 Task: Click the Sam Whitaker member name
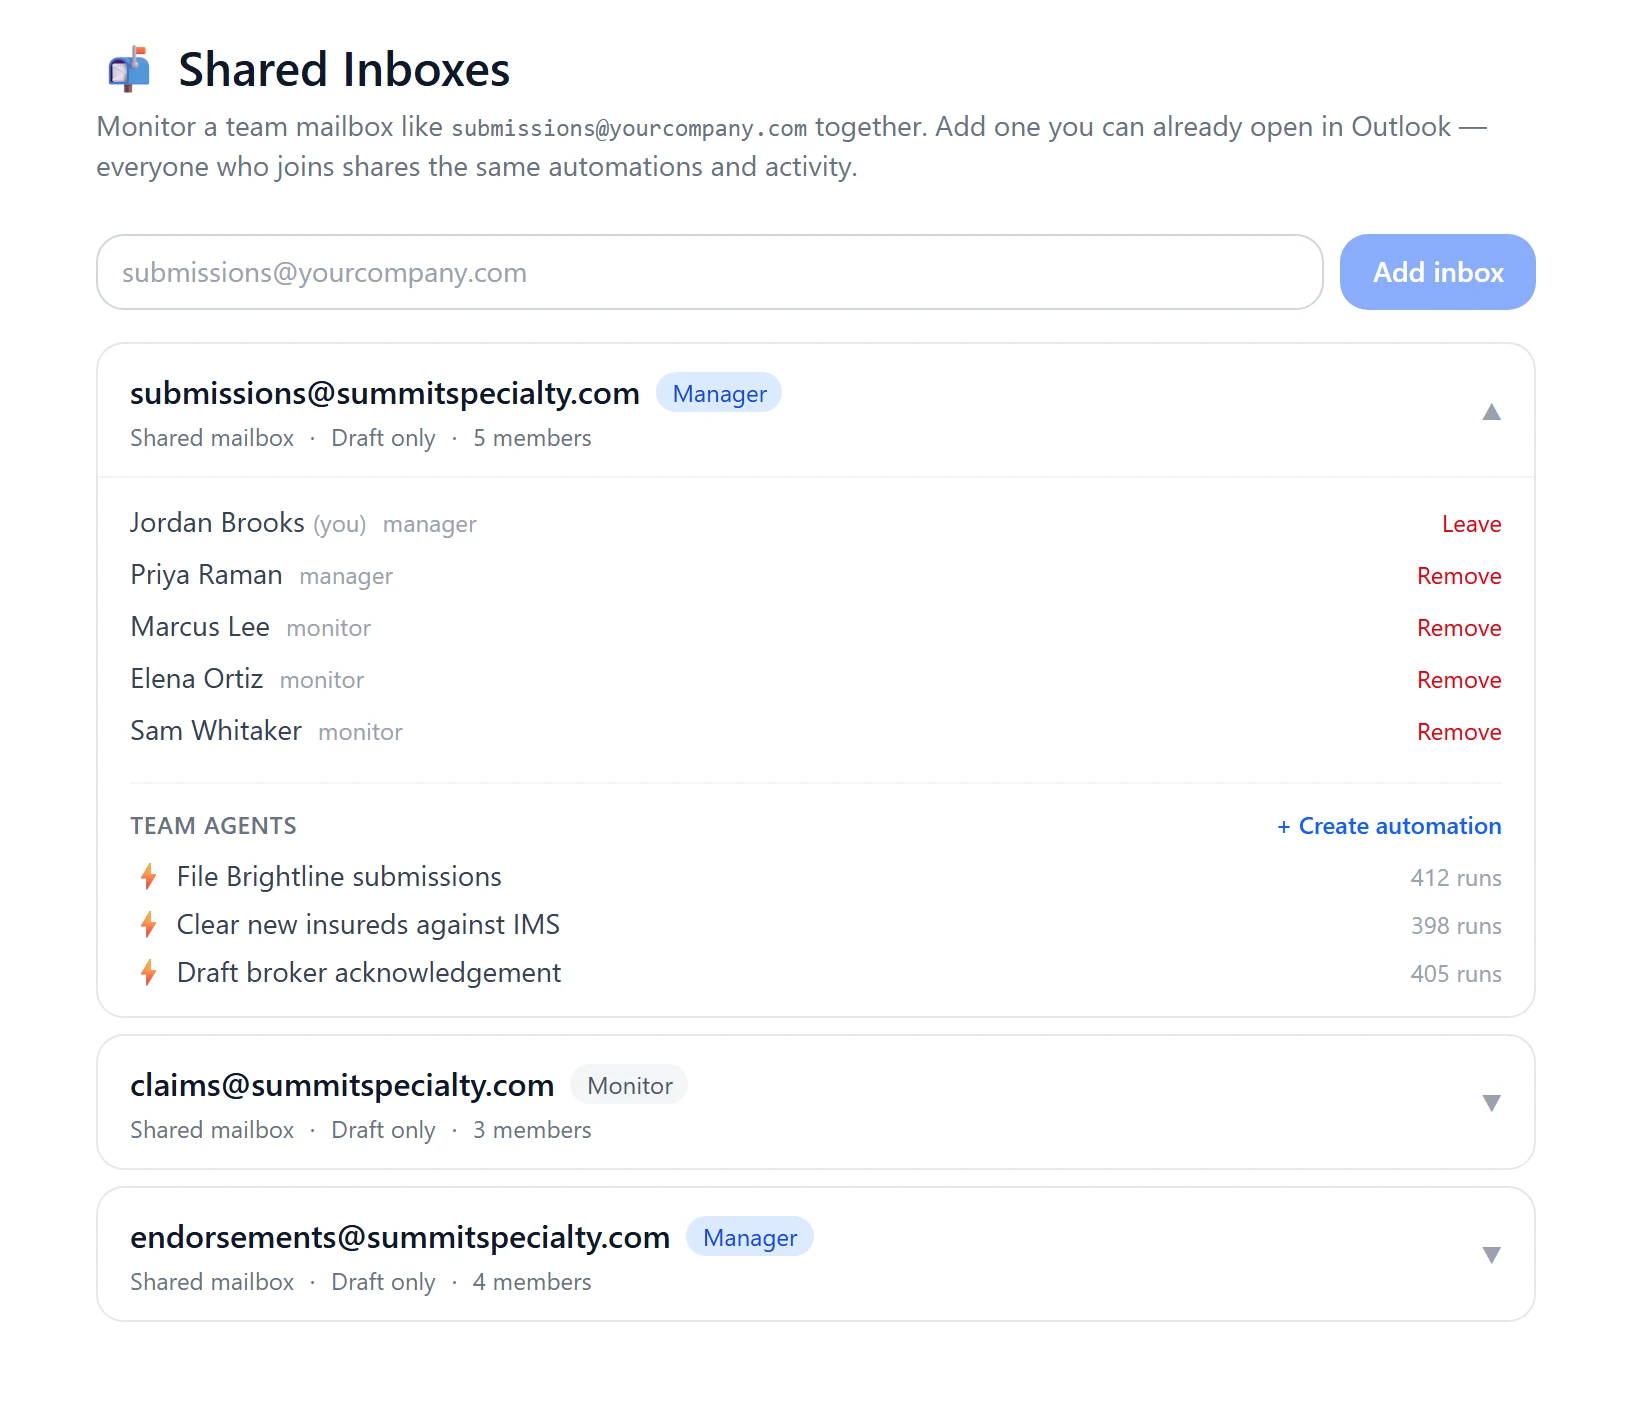216,731
